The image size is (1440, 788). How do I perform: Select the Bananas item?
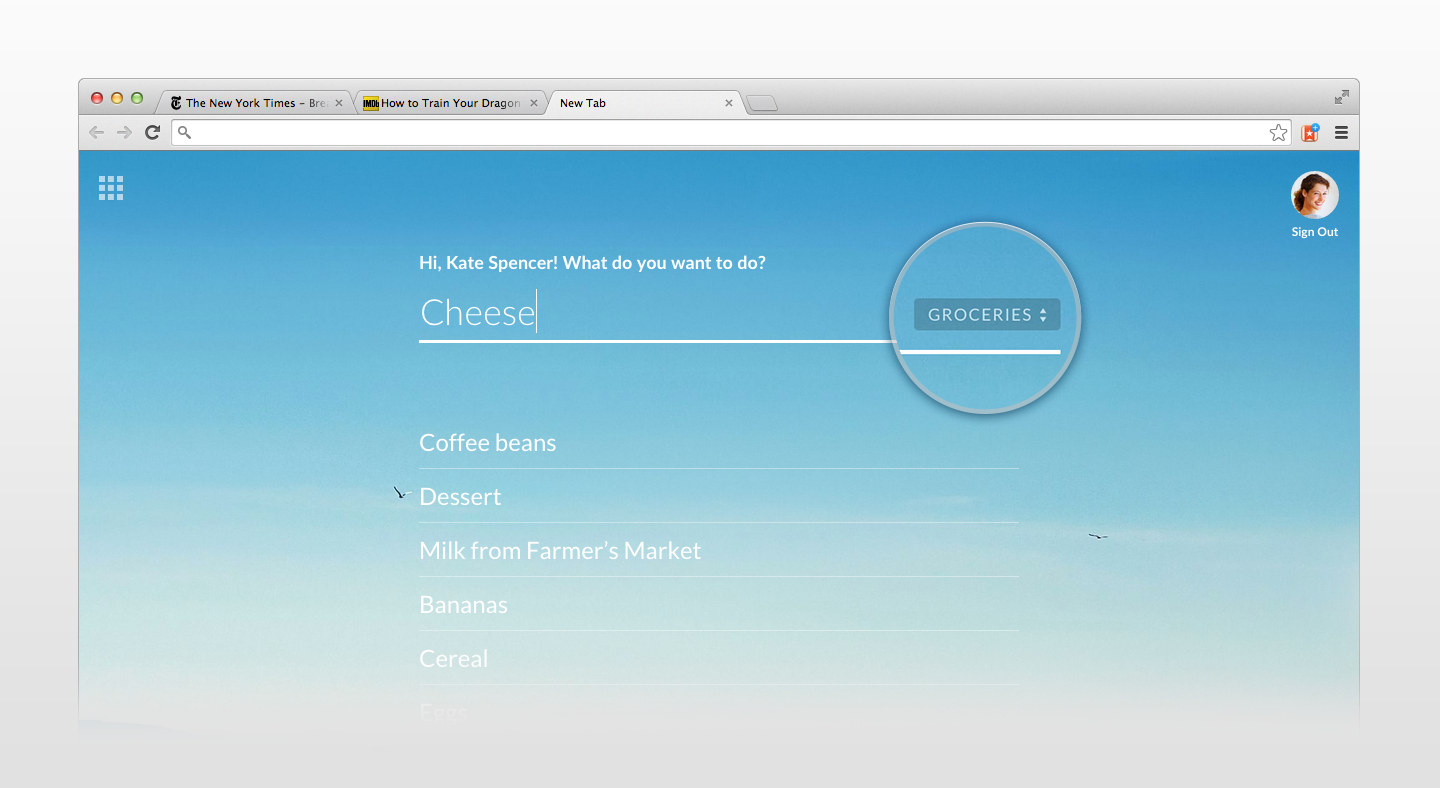tap(719, 605)
